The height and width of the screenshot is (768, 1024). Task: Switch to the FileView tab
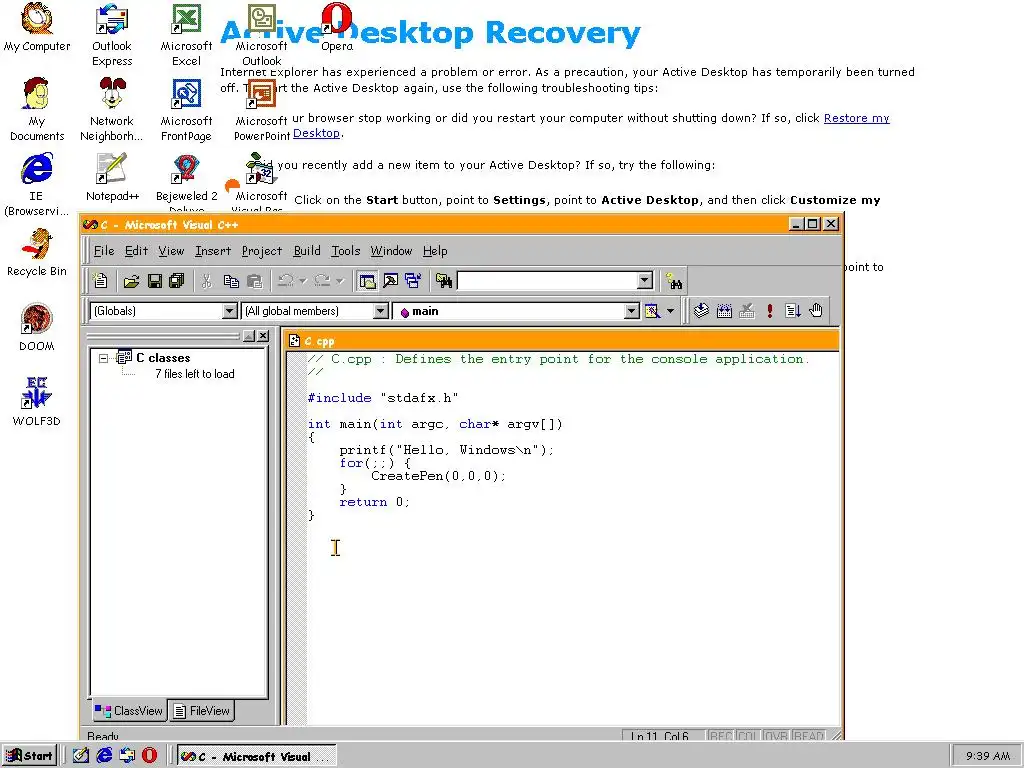[201, 711]
